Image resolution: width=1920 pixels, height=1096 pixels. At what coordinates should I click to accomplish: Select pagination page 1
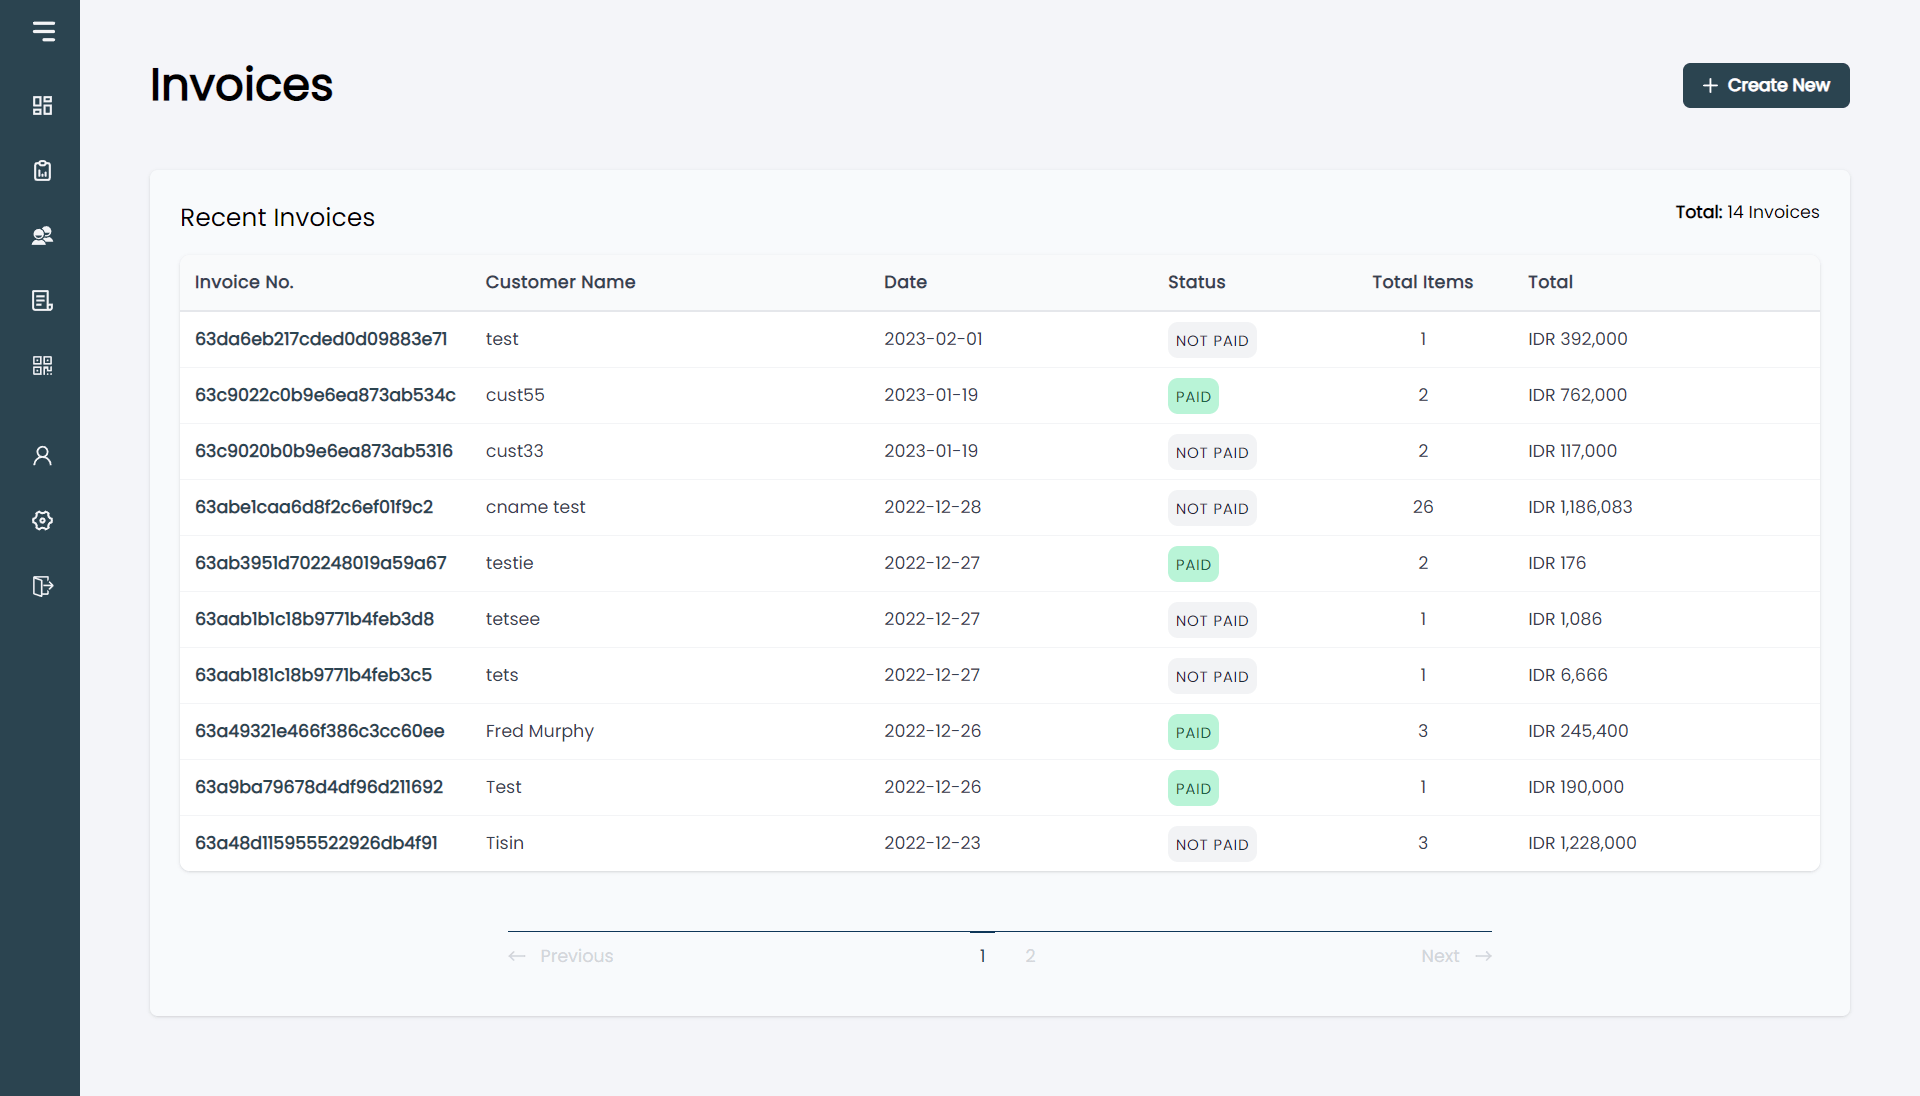982,956
